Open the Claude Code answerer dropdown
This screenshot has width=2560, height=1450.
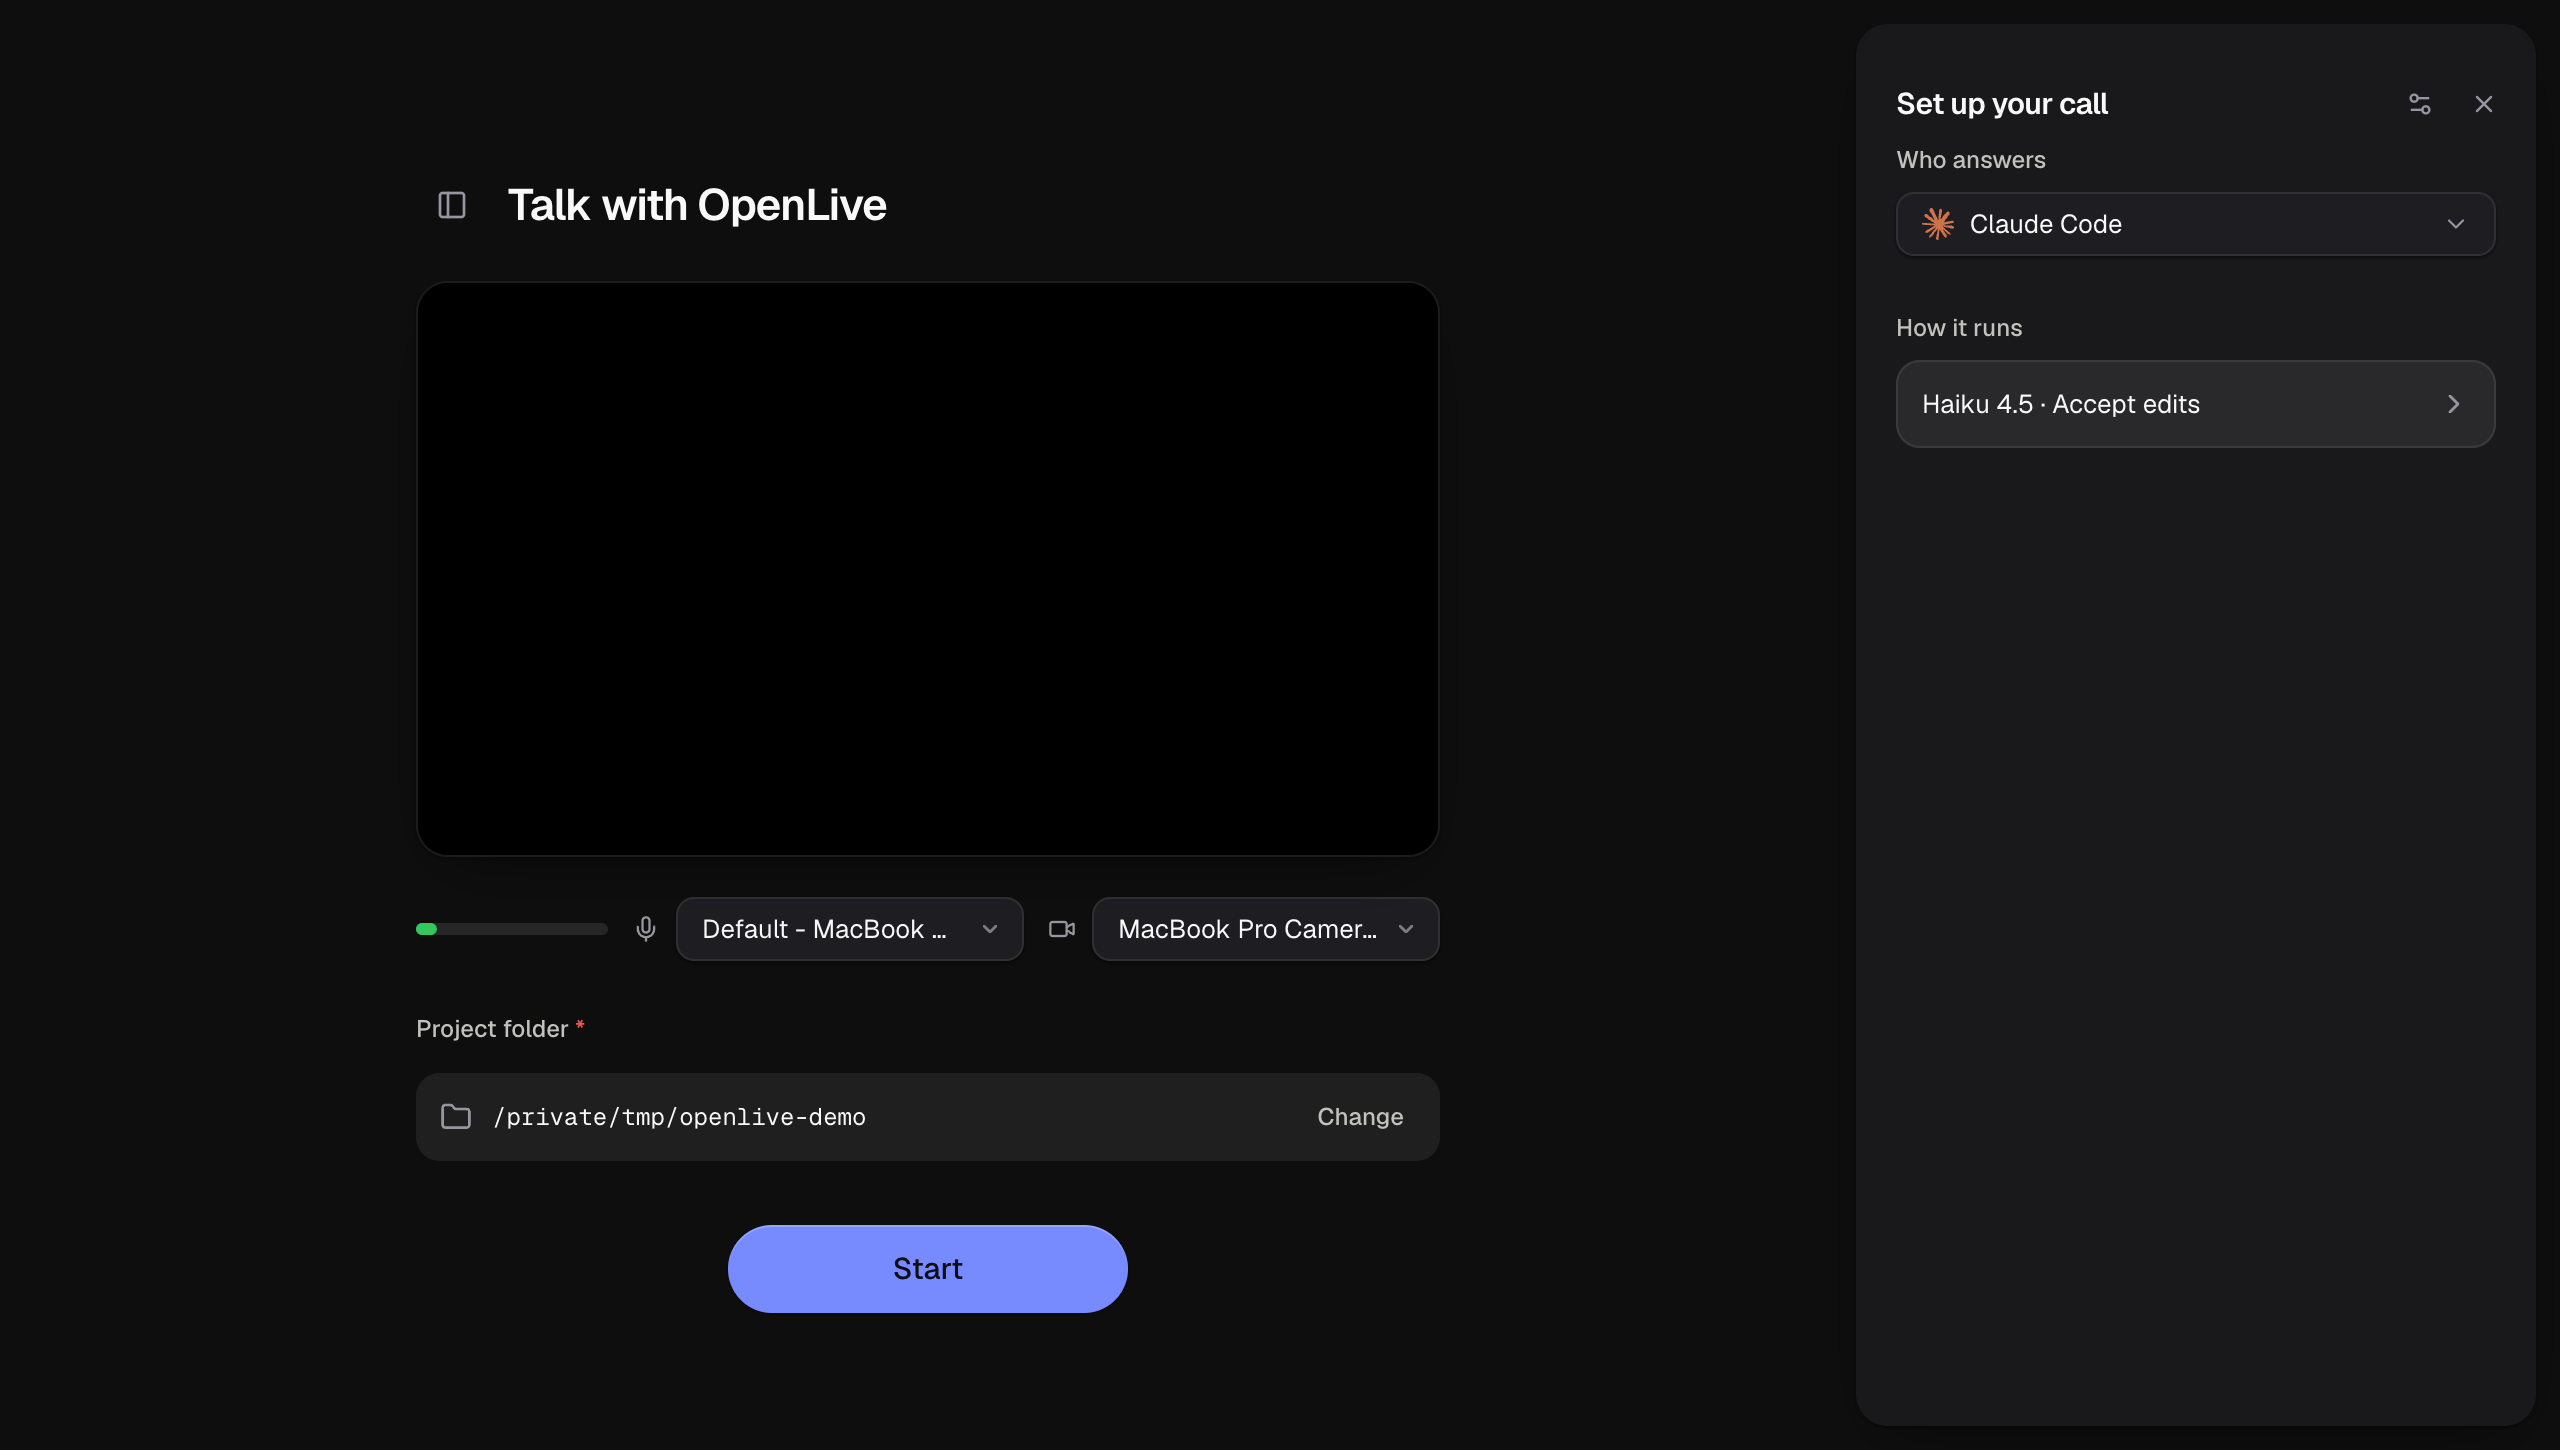[x=2195, y=224]
